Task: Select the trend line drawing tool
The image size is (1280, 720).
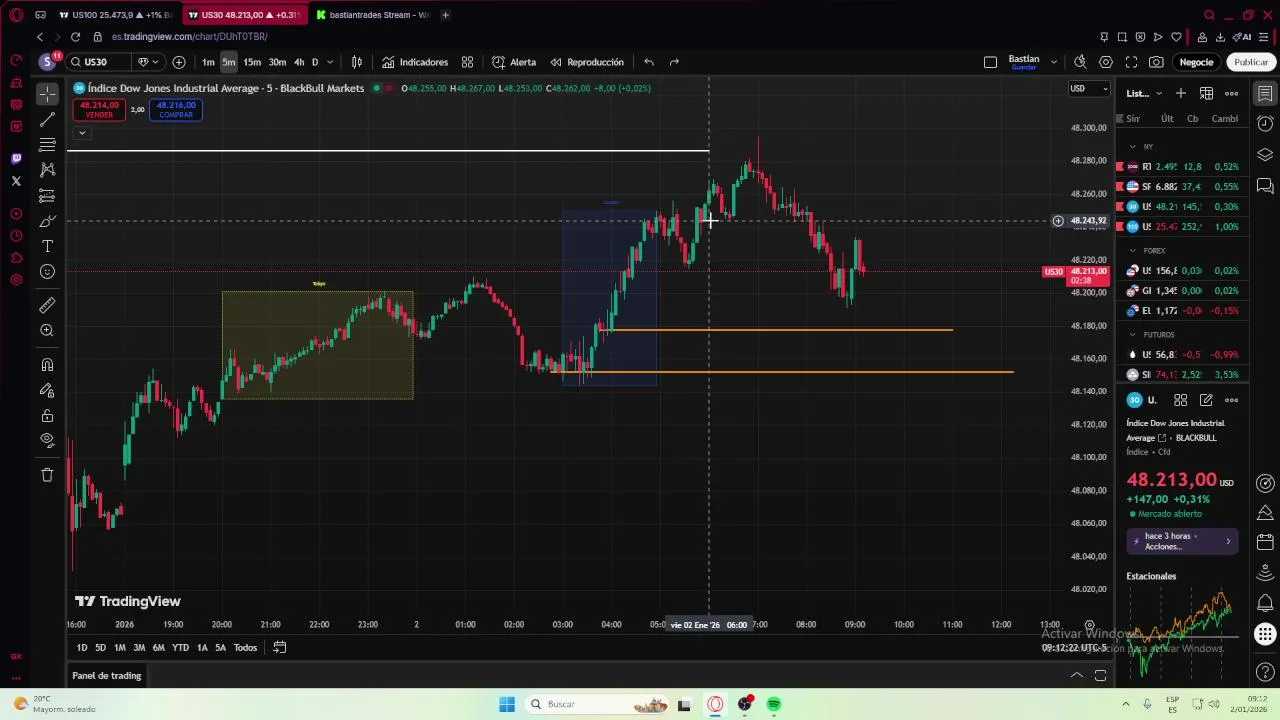Action: pyautogui.click(x=47, y=120)
